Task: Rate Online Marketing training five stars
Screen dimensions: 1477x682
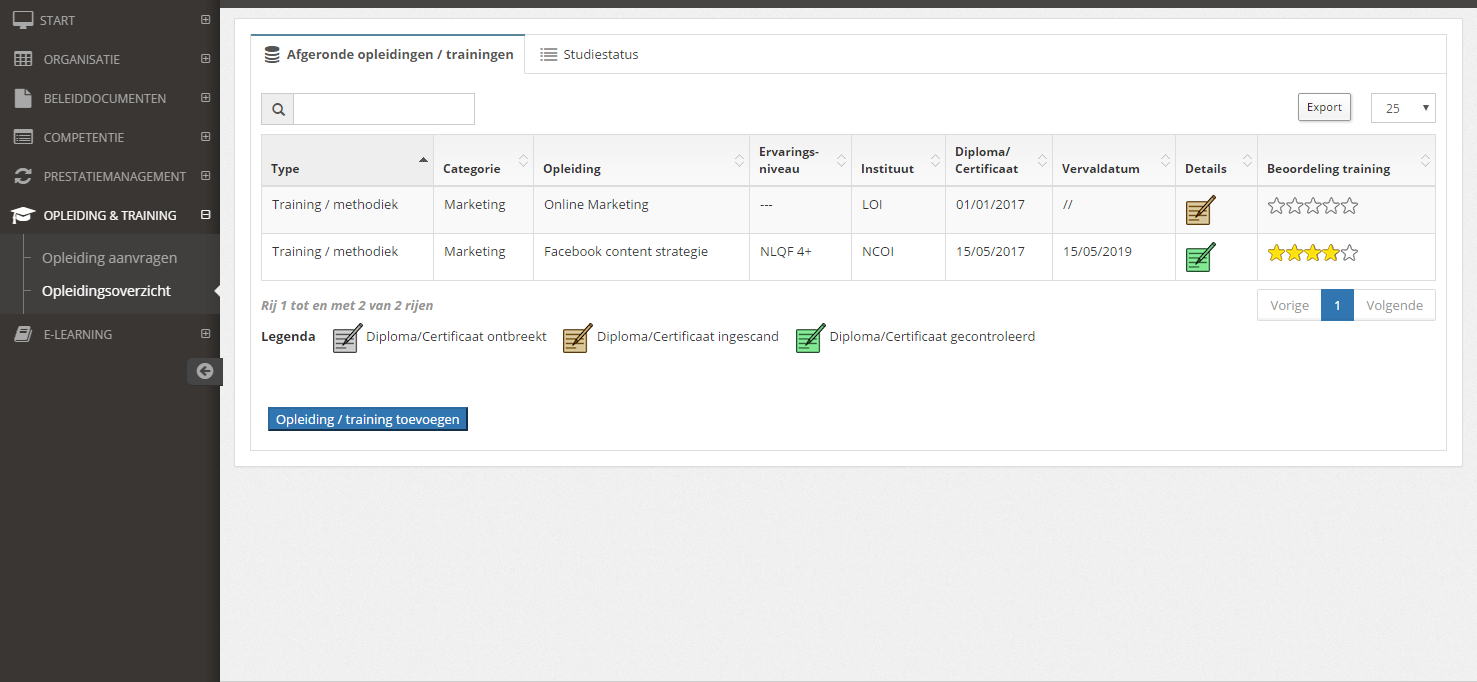Action: click(1350, 206)
